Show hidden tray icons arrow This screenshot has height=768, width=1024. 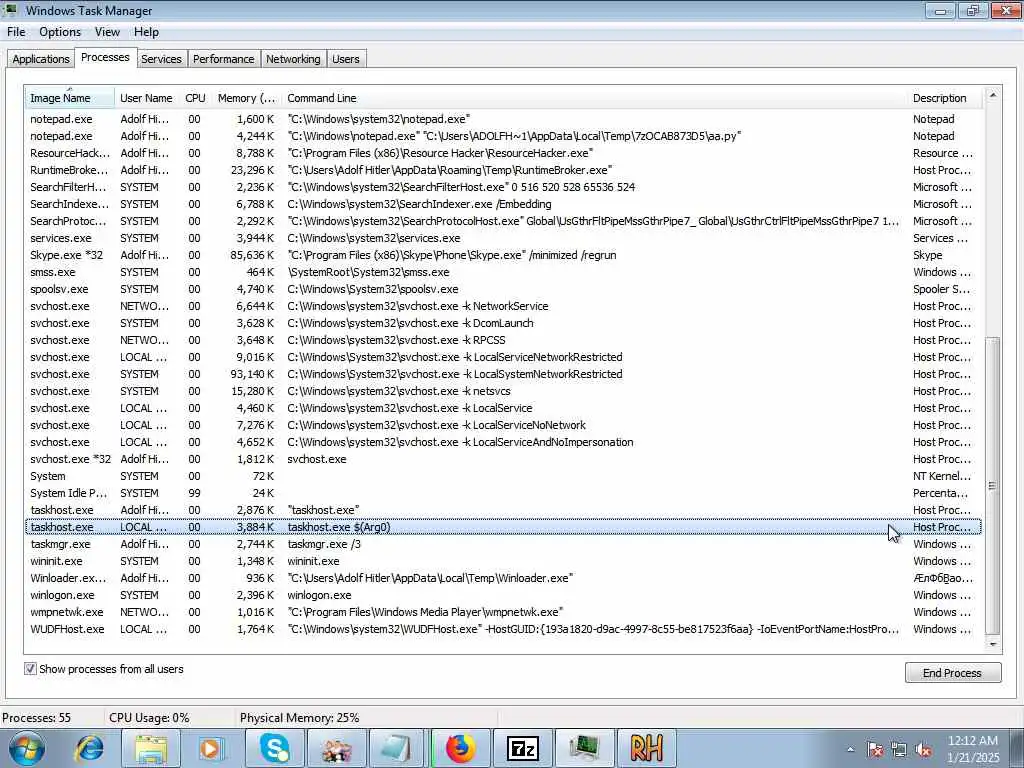coord(850,750)
